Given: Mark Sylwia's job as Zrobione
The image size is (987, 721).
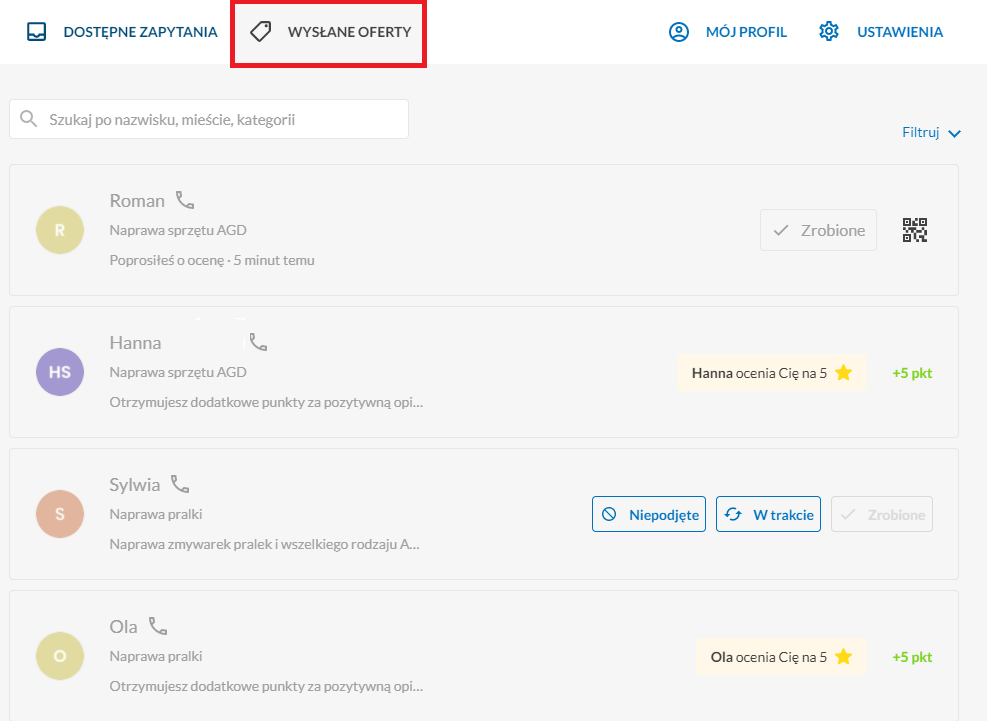Looking at the screenshot, I should [x=882, y=514].
